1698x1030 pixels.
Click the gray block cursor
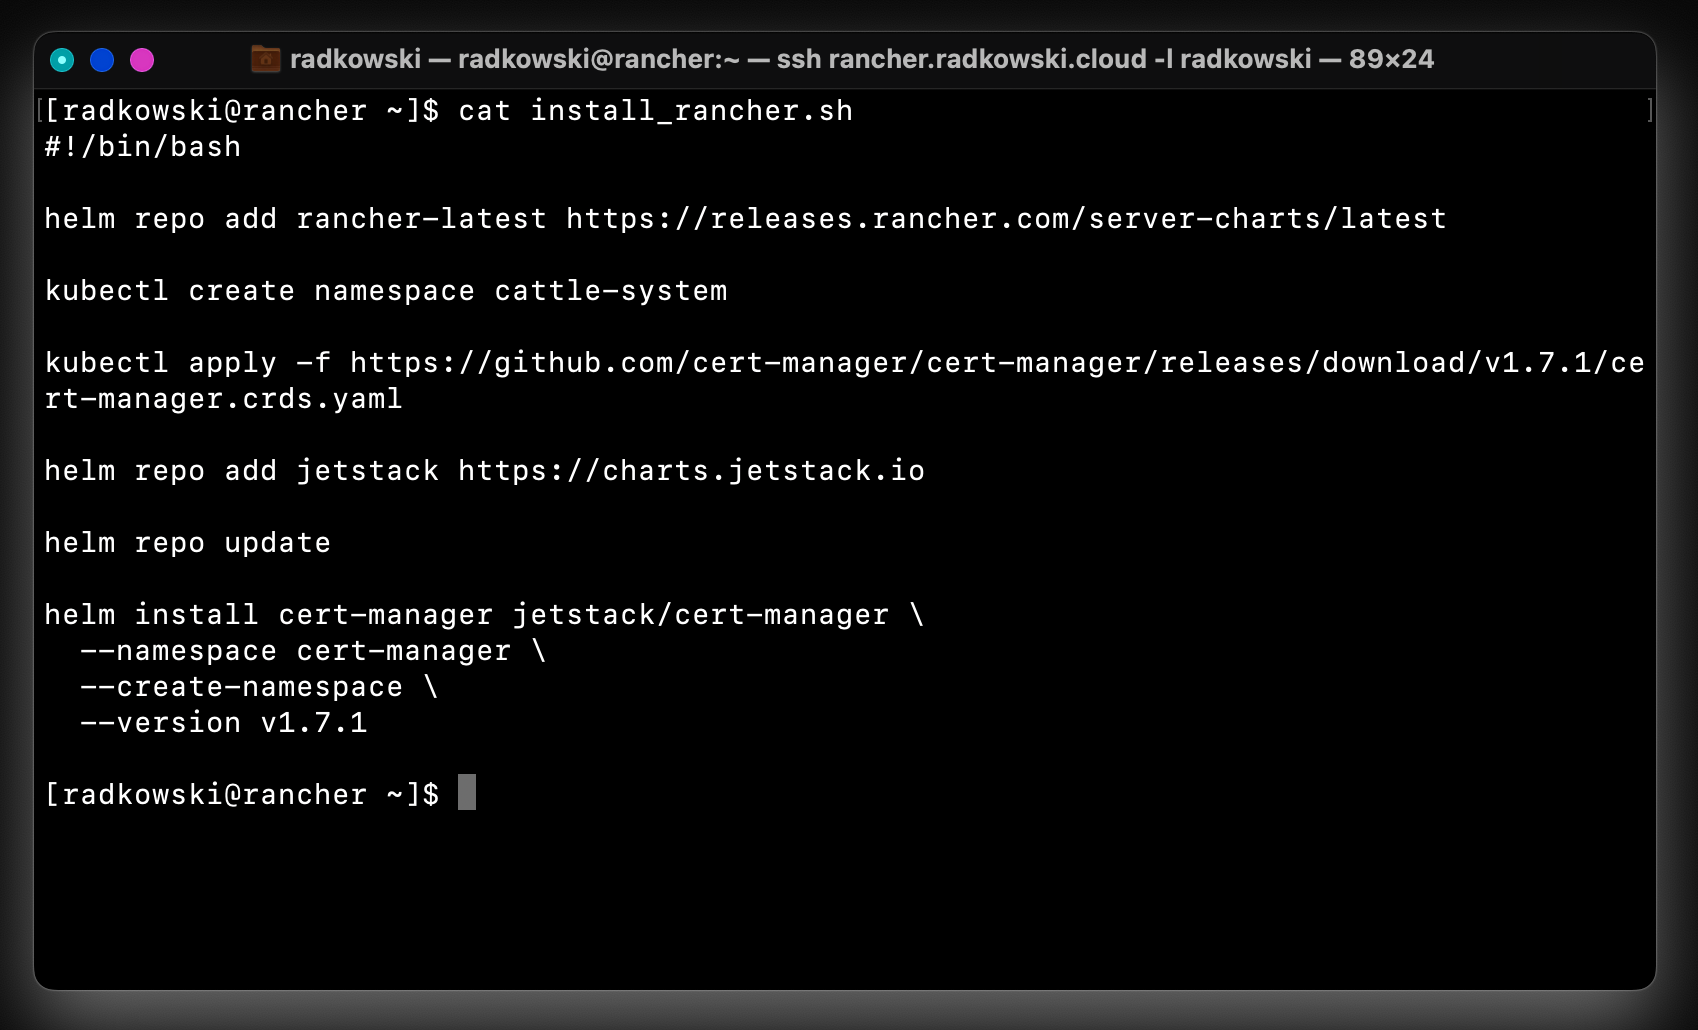(467, 792)
